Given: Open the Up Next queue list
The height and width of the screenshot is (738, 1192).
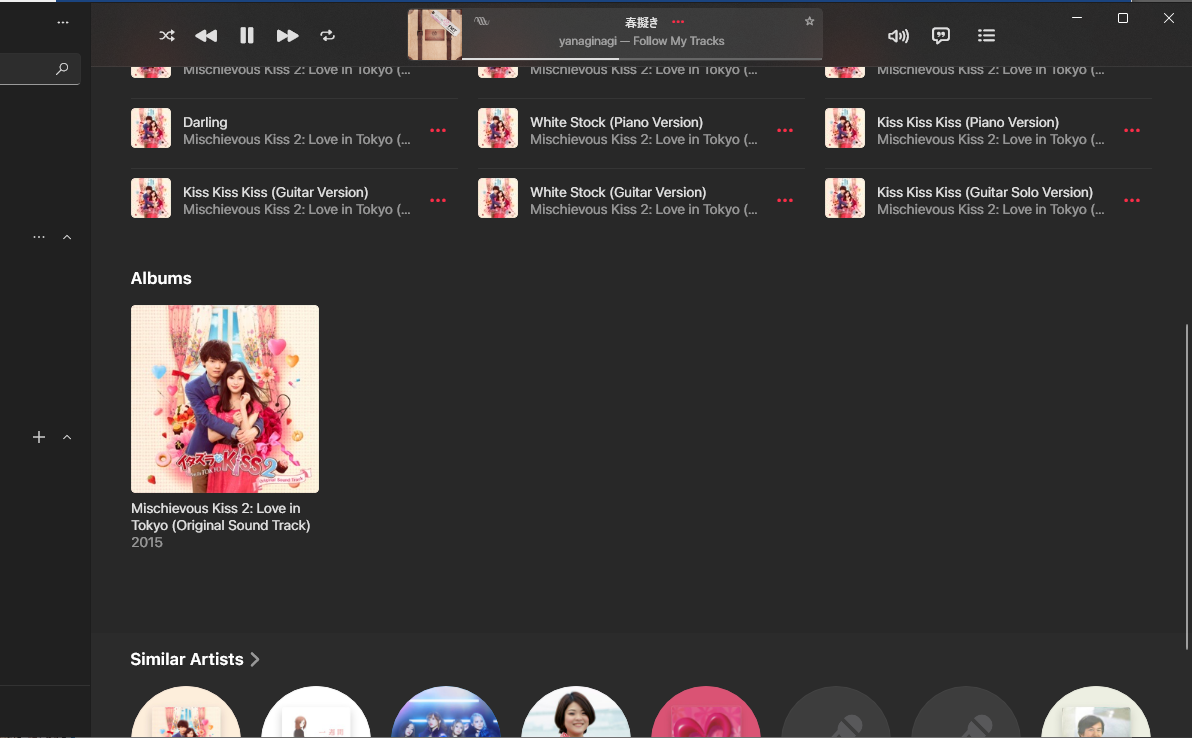Looking at the screenshot, I should [986, 36].
